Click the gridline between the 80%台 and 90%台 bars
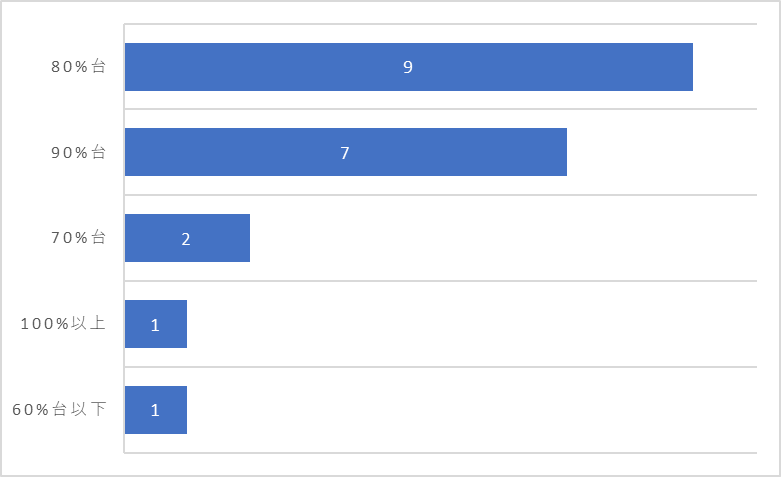 coord(440,109)
